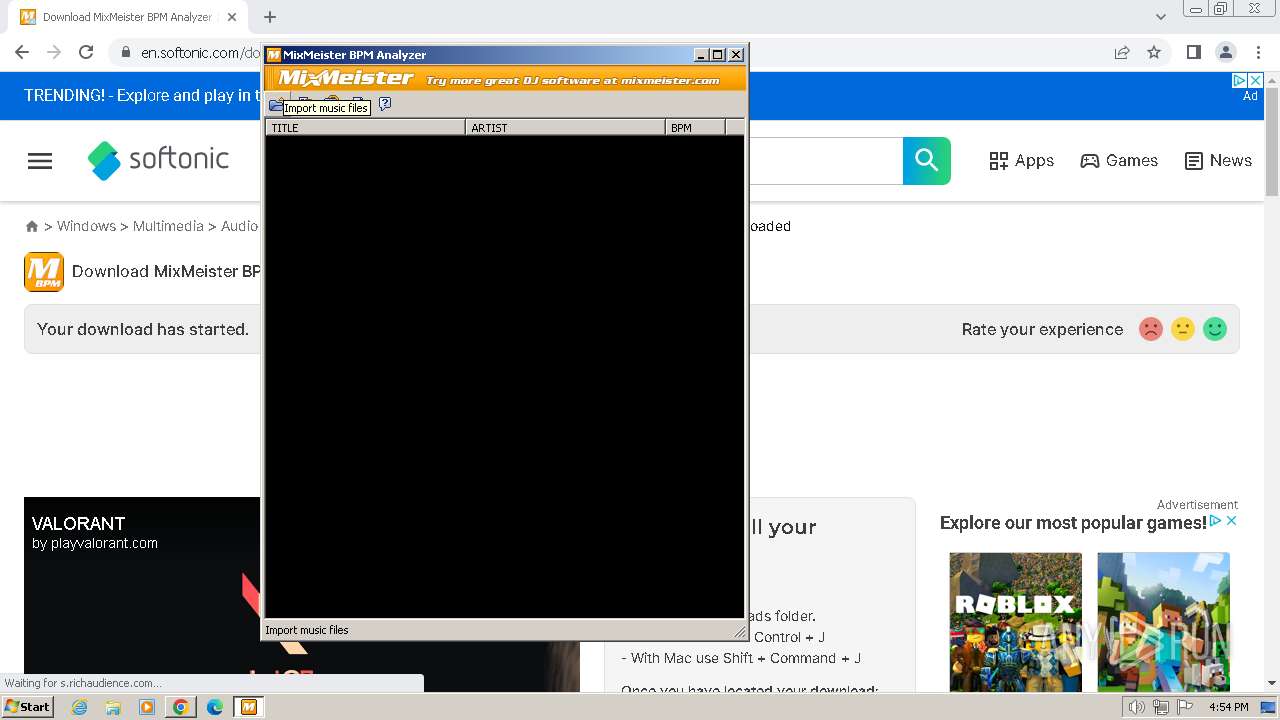Click the VALORANT ad title

(78, 523)
